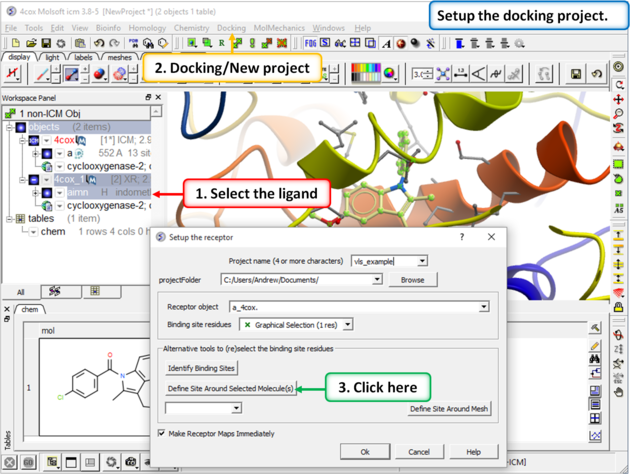Open the Homology menu
This screenshot has width=630, height=474.
click(147, 28)
